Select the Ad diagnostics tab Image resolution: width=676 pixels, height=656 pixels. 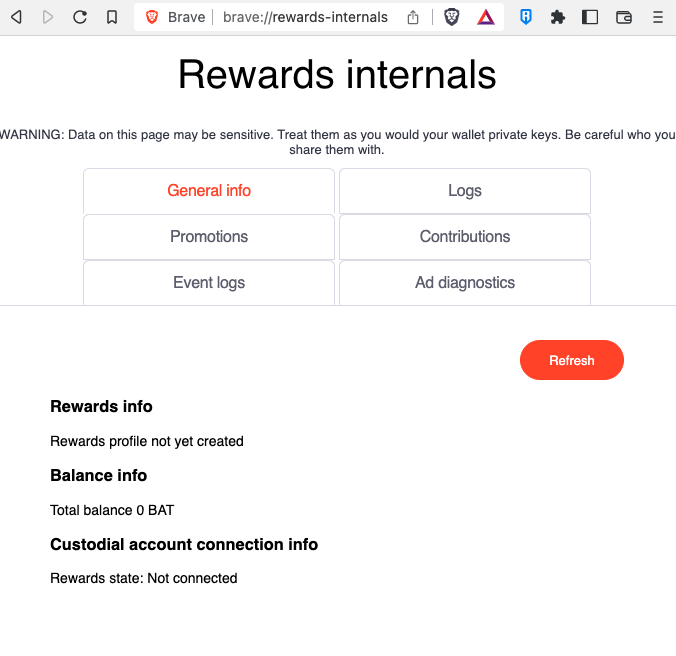pyautogui.click(x=465, y=283)
